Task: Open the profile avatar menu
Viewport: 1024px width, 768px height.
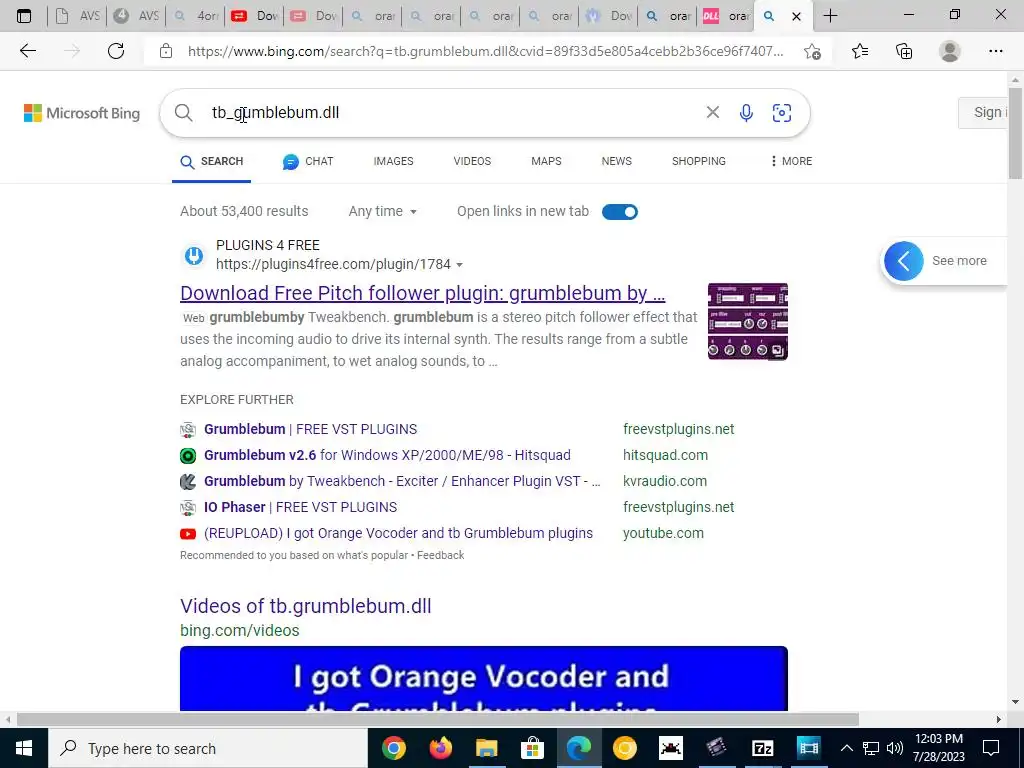Action: coord(950,51)
